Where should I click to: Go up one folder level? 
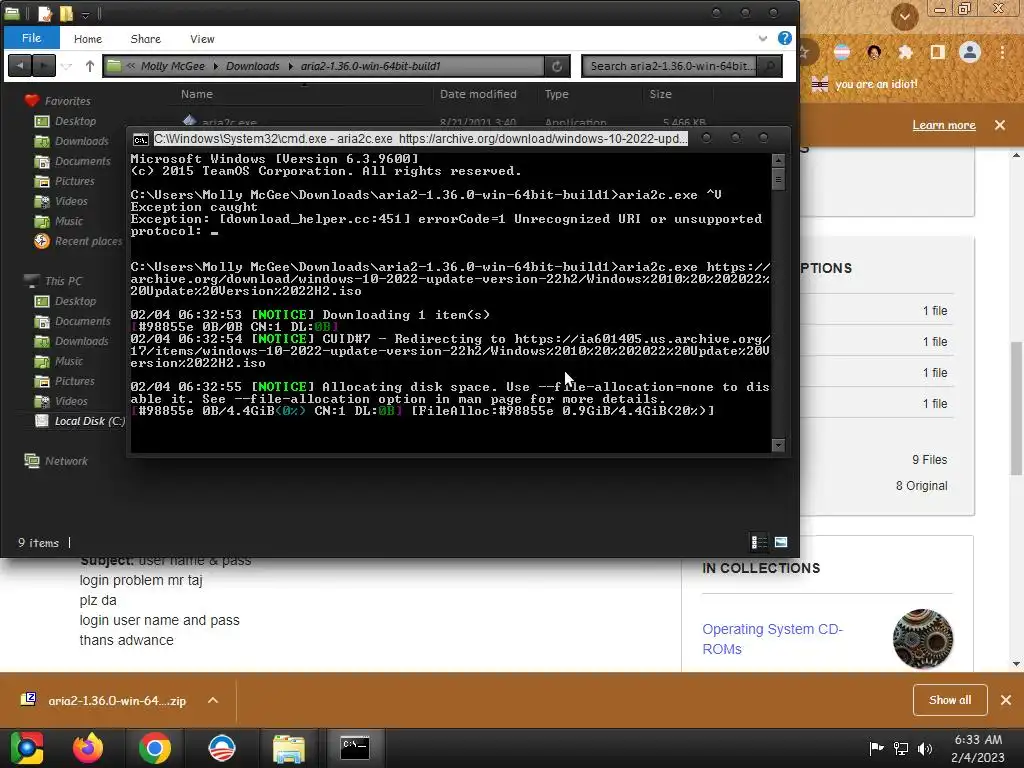89,66
